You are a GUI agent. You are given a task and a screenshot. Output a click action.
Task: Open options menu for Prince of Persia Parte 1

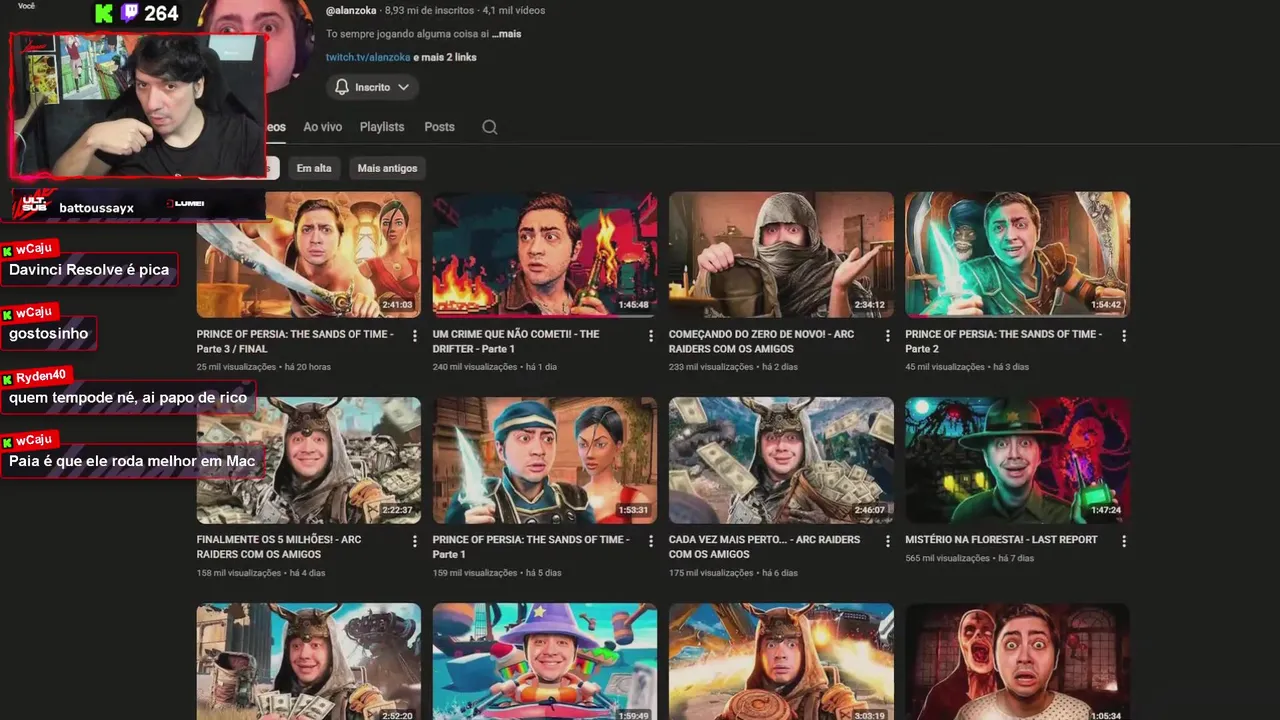point(651,541)
